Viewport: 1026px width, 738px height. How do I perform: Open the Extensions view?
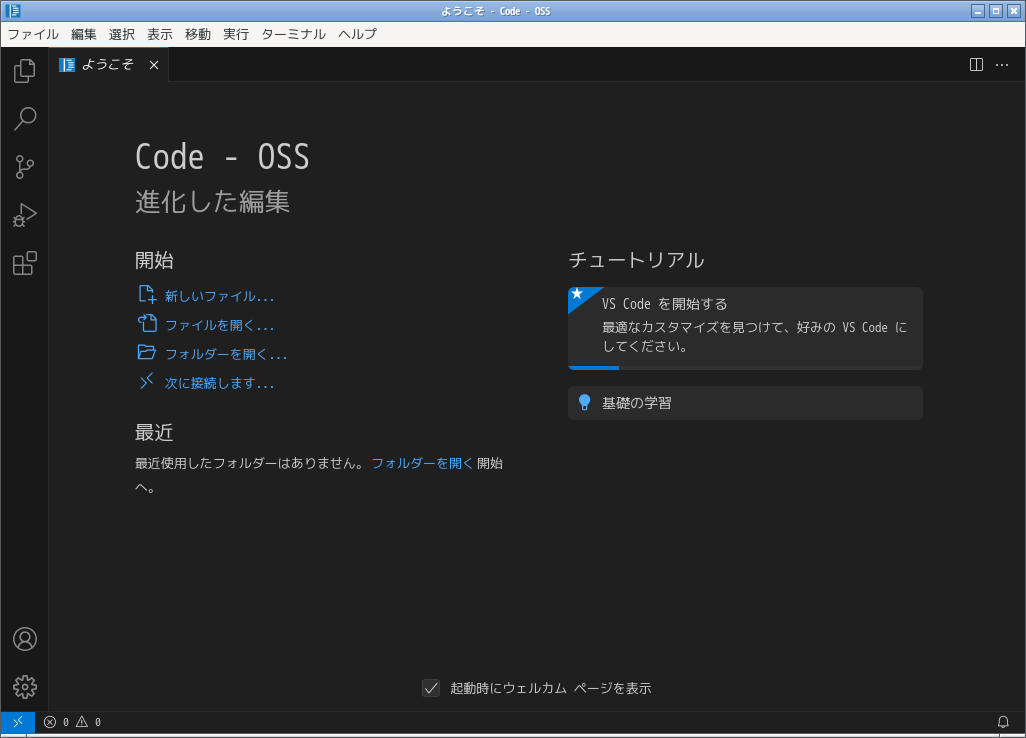click(x=24, y=263)
